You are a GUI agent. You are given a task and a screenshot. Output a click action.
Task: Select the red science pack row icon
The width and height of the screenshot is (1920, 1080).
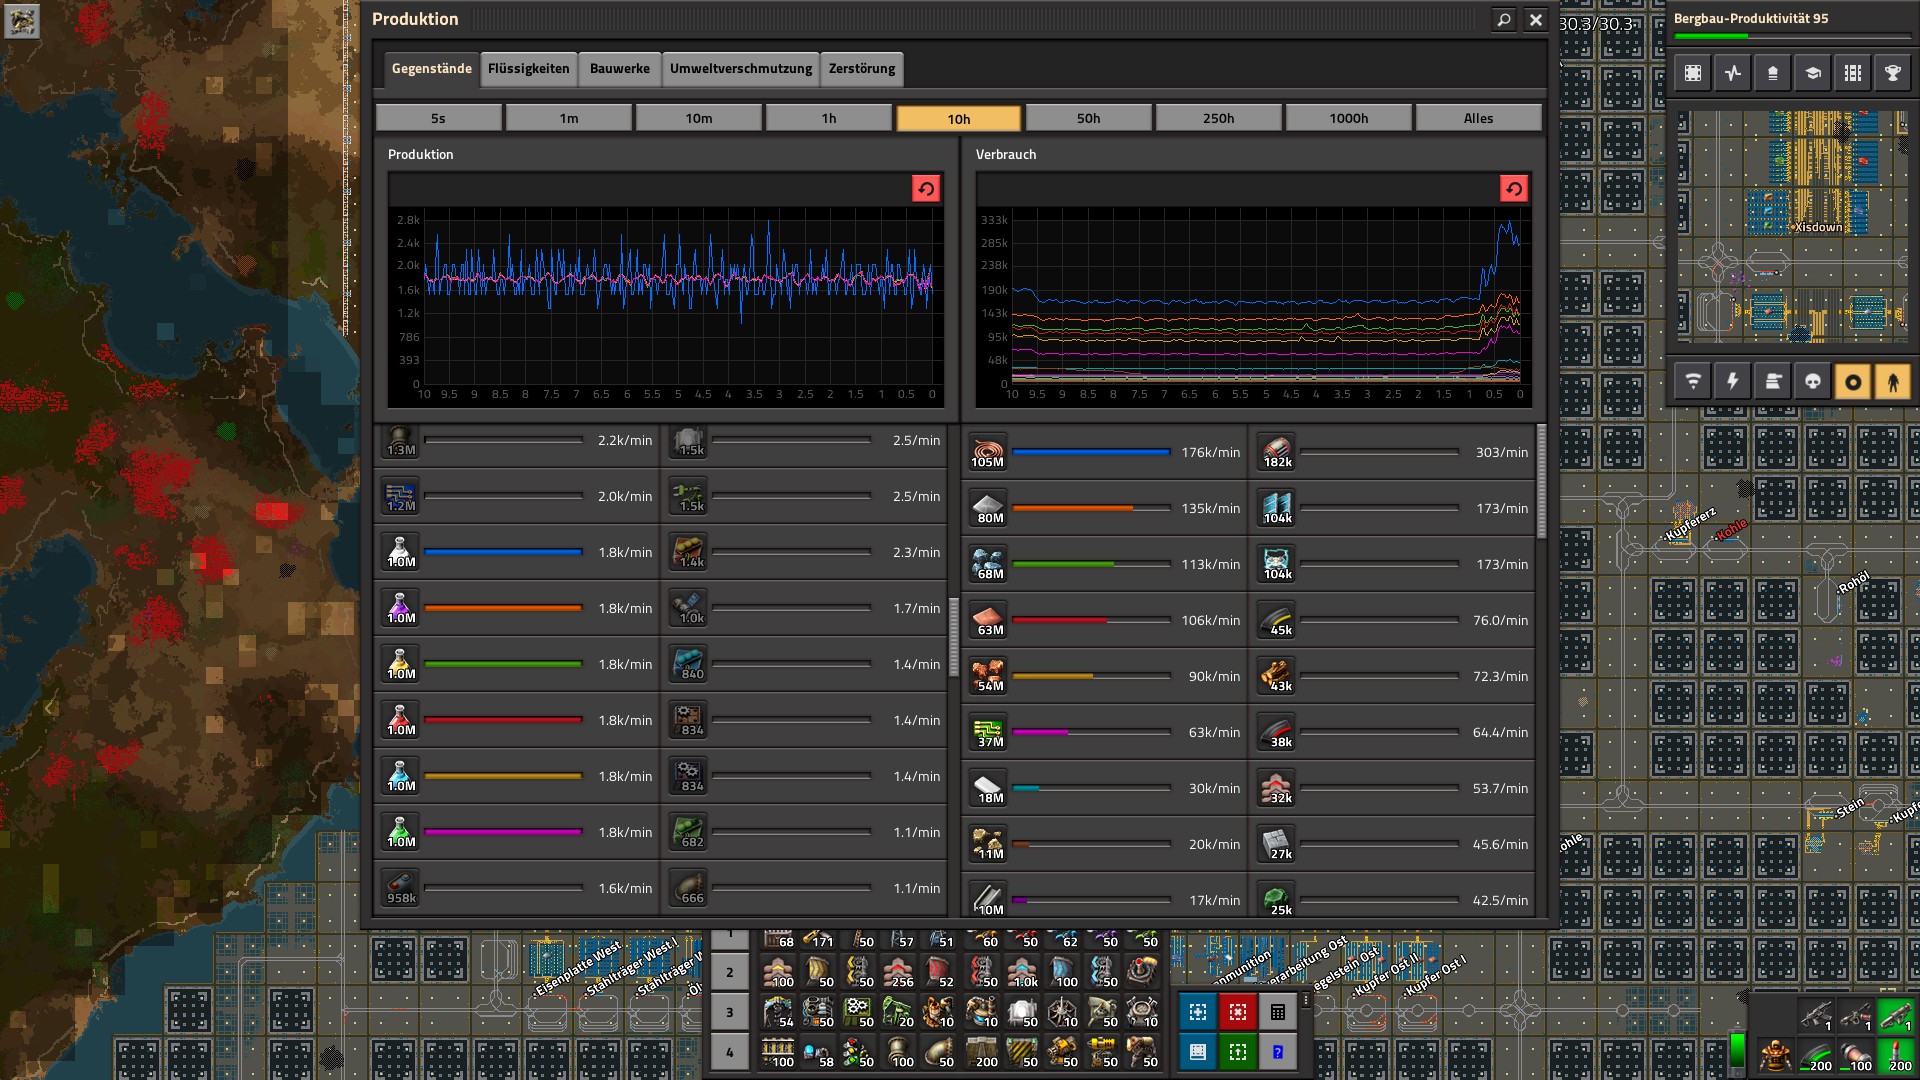[x=400, y=720]
